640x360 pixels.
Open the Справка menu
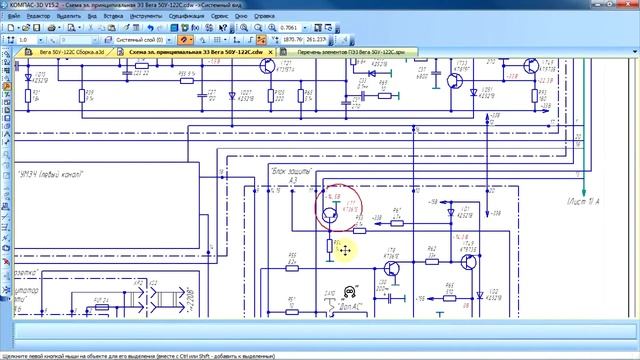point(264,16)
